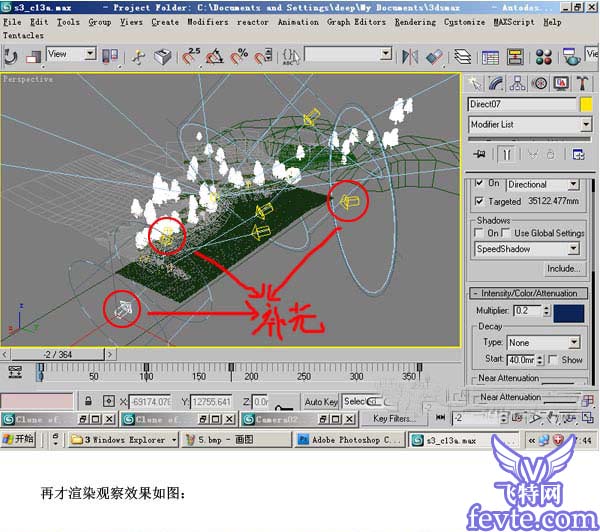Open the Curve Editor icon
Viewport: 600px width, 532px height.
point(491,57)
